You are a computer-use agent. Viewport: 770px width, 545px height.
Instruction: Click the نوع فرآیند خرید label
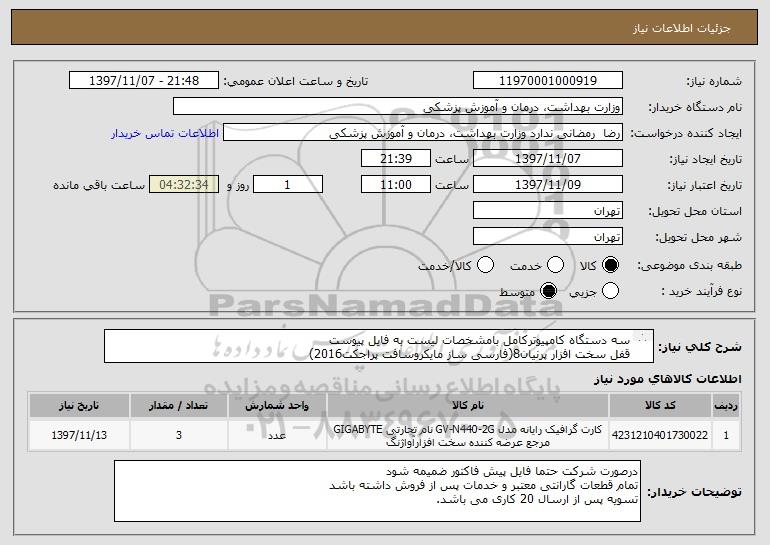[702, 292]
